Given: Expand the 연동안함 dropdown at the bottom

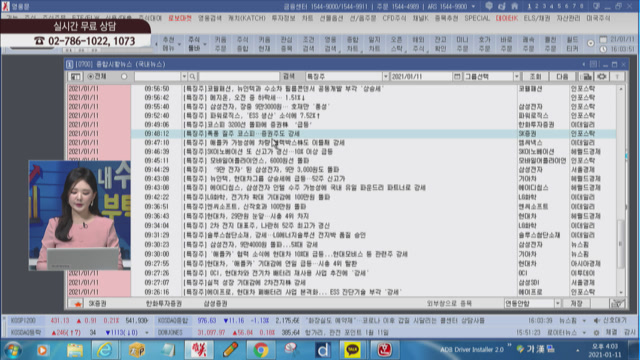Looking at the screenshot, I should pos(557,303).
